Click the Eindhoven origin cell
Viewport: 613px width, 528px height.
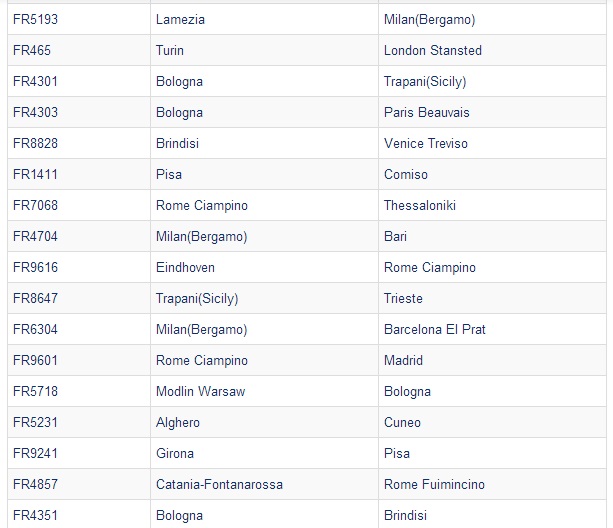(x=264, y=267)
